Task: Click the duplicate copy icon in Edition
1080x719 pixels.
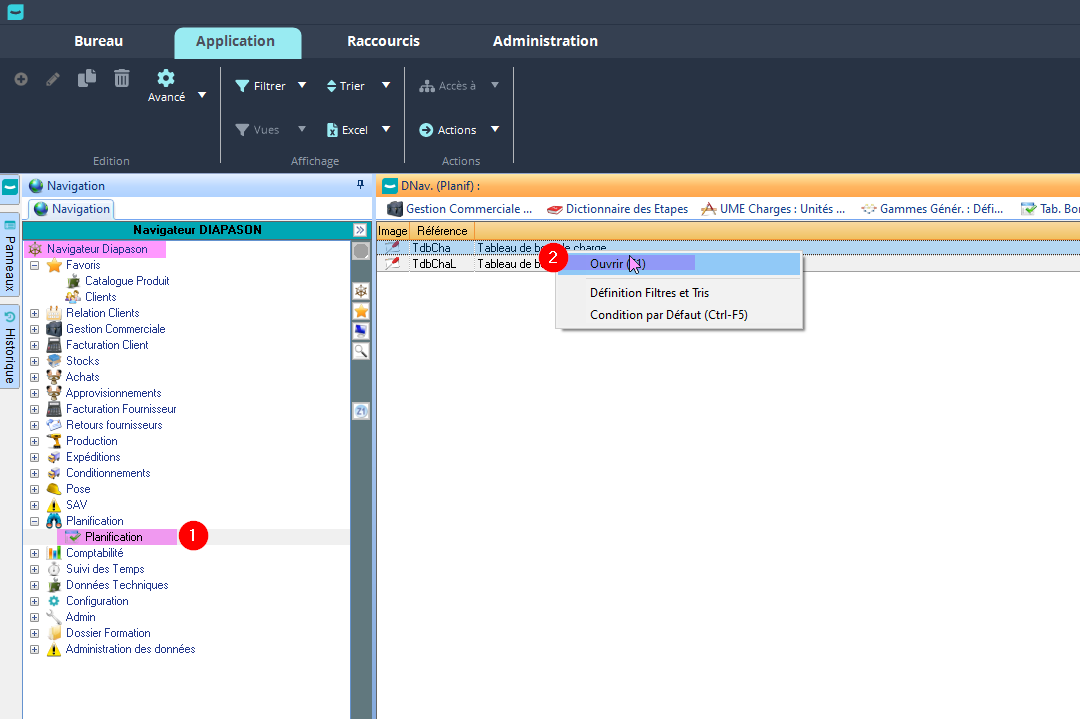Action: [87, 78]
